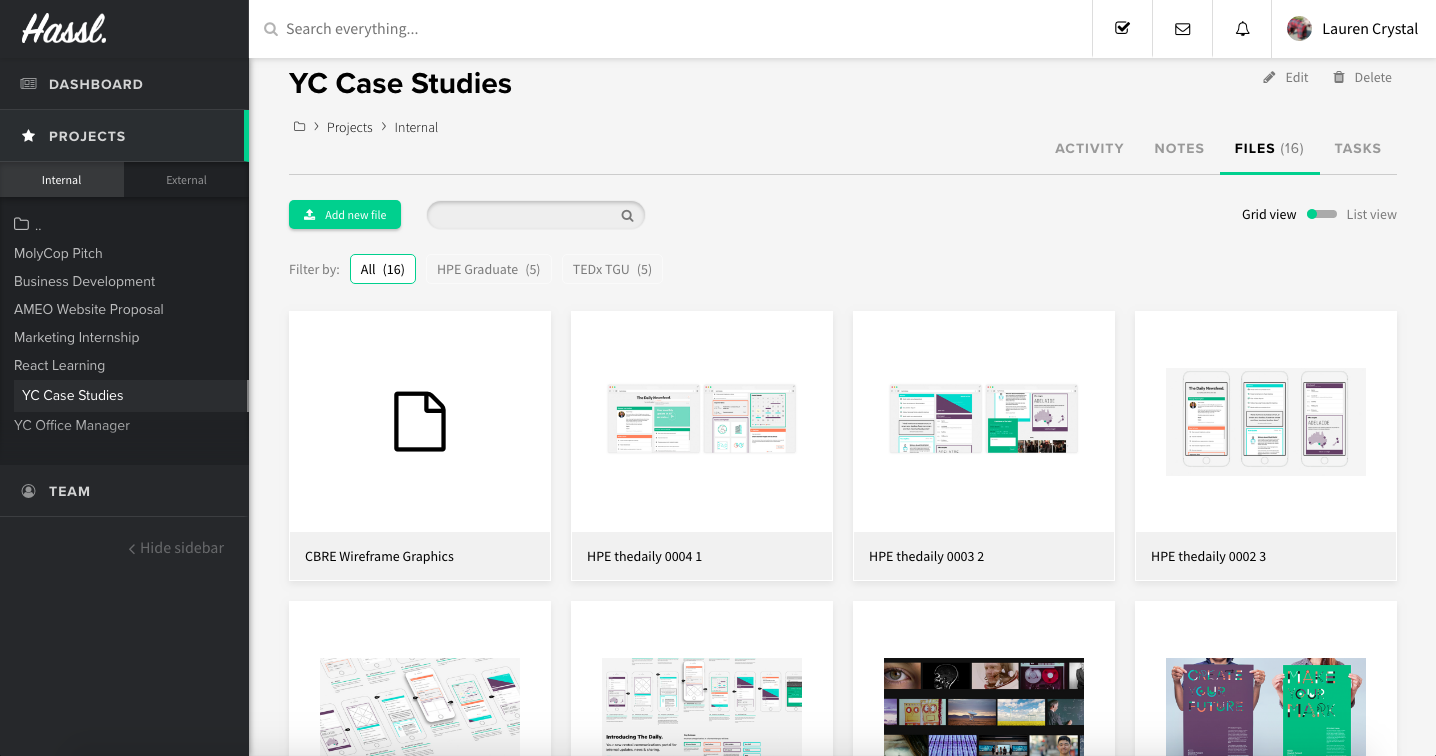Open HPE thedaily 0002 3 thumbnail

[1266, 421]
